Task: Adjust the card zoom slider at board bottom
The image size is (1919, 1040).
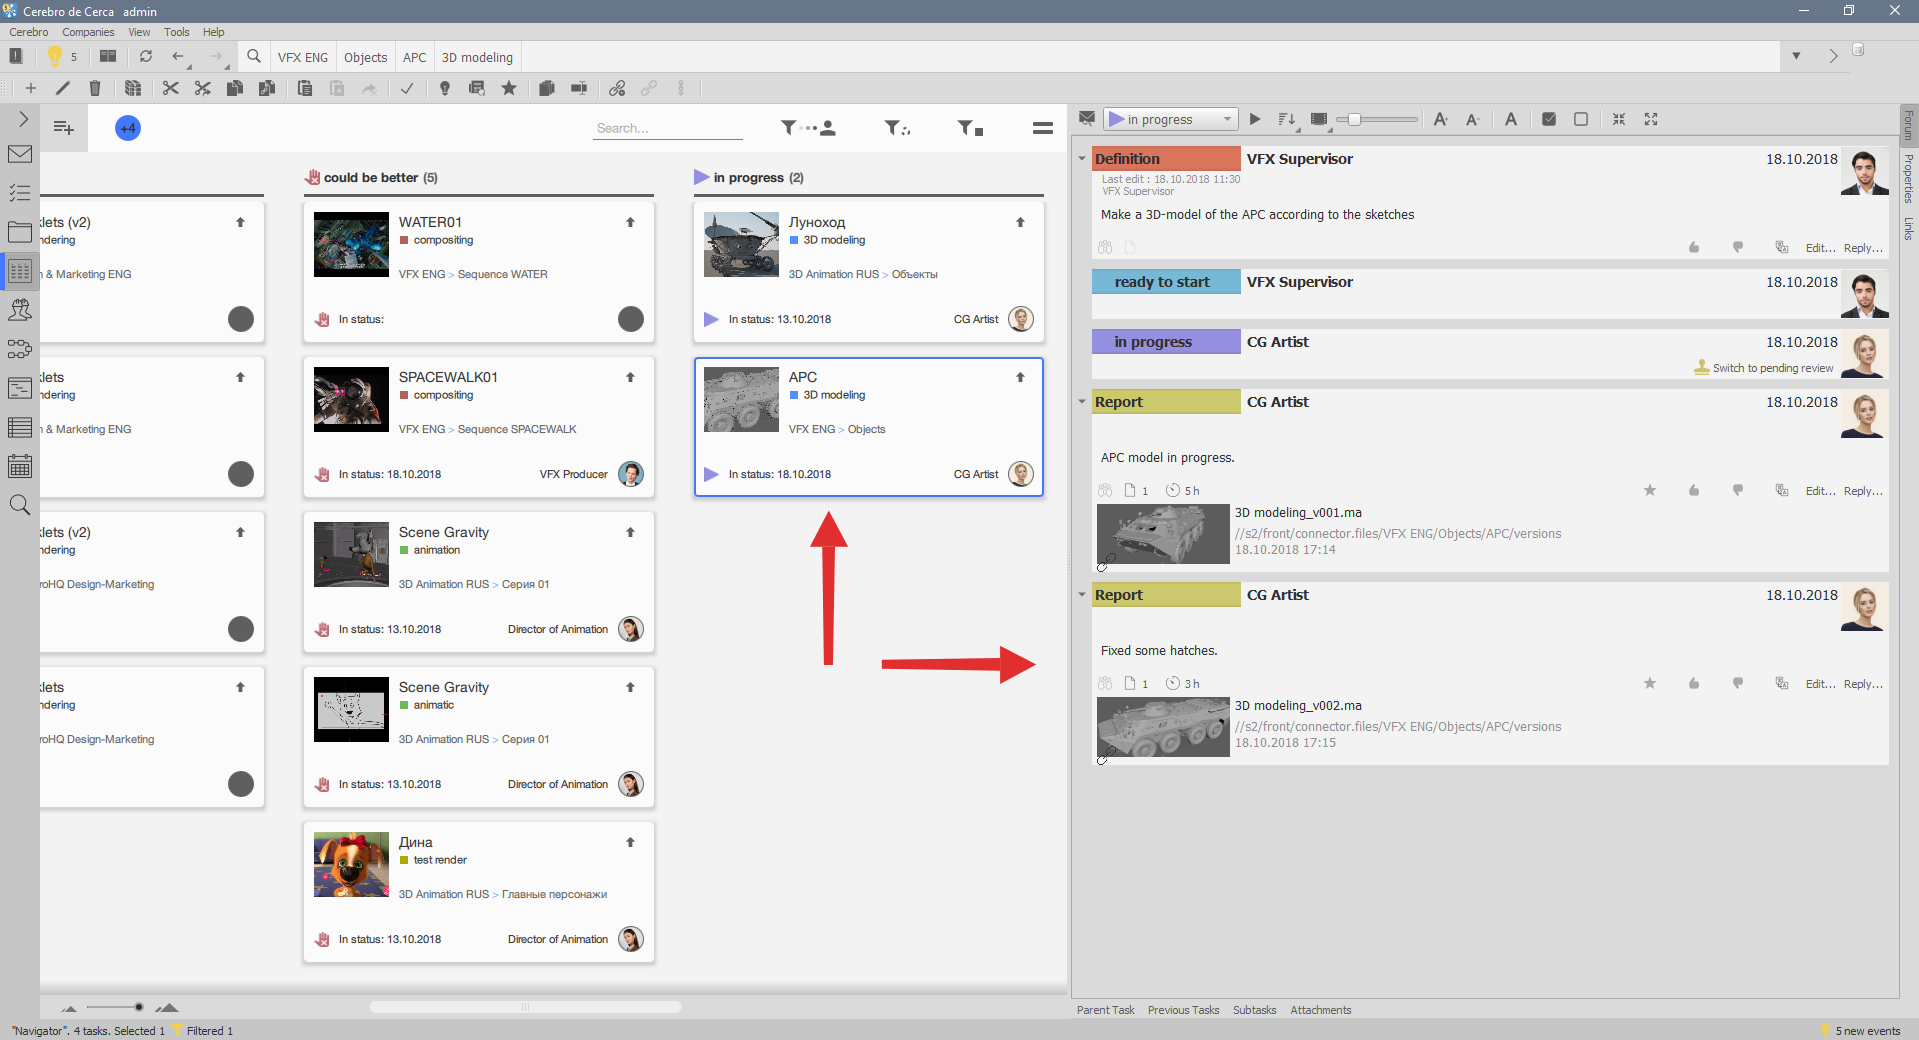Action: point(115,1007)
